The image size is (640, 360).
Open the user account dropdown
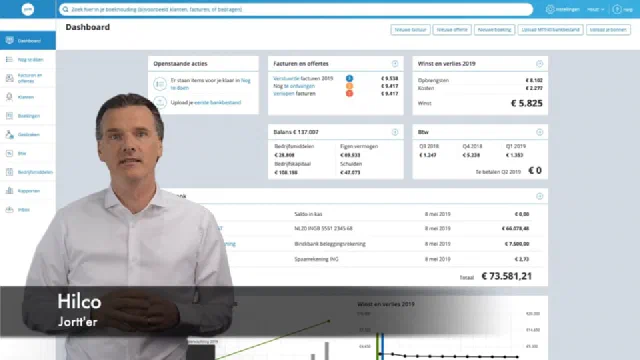[596, 9]
